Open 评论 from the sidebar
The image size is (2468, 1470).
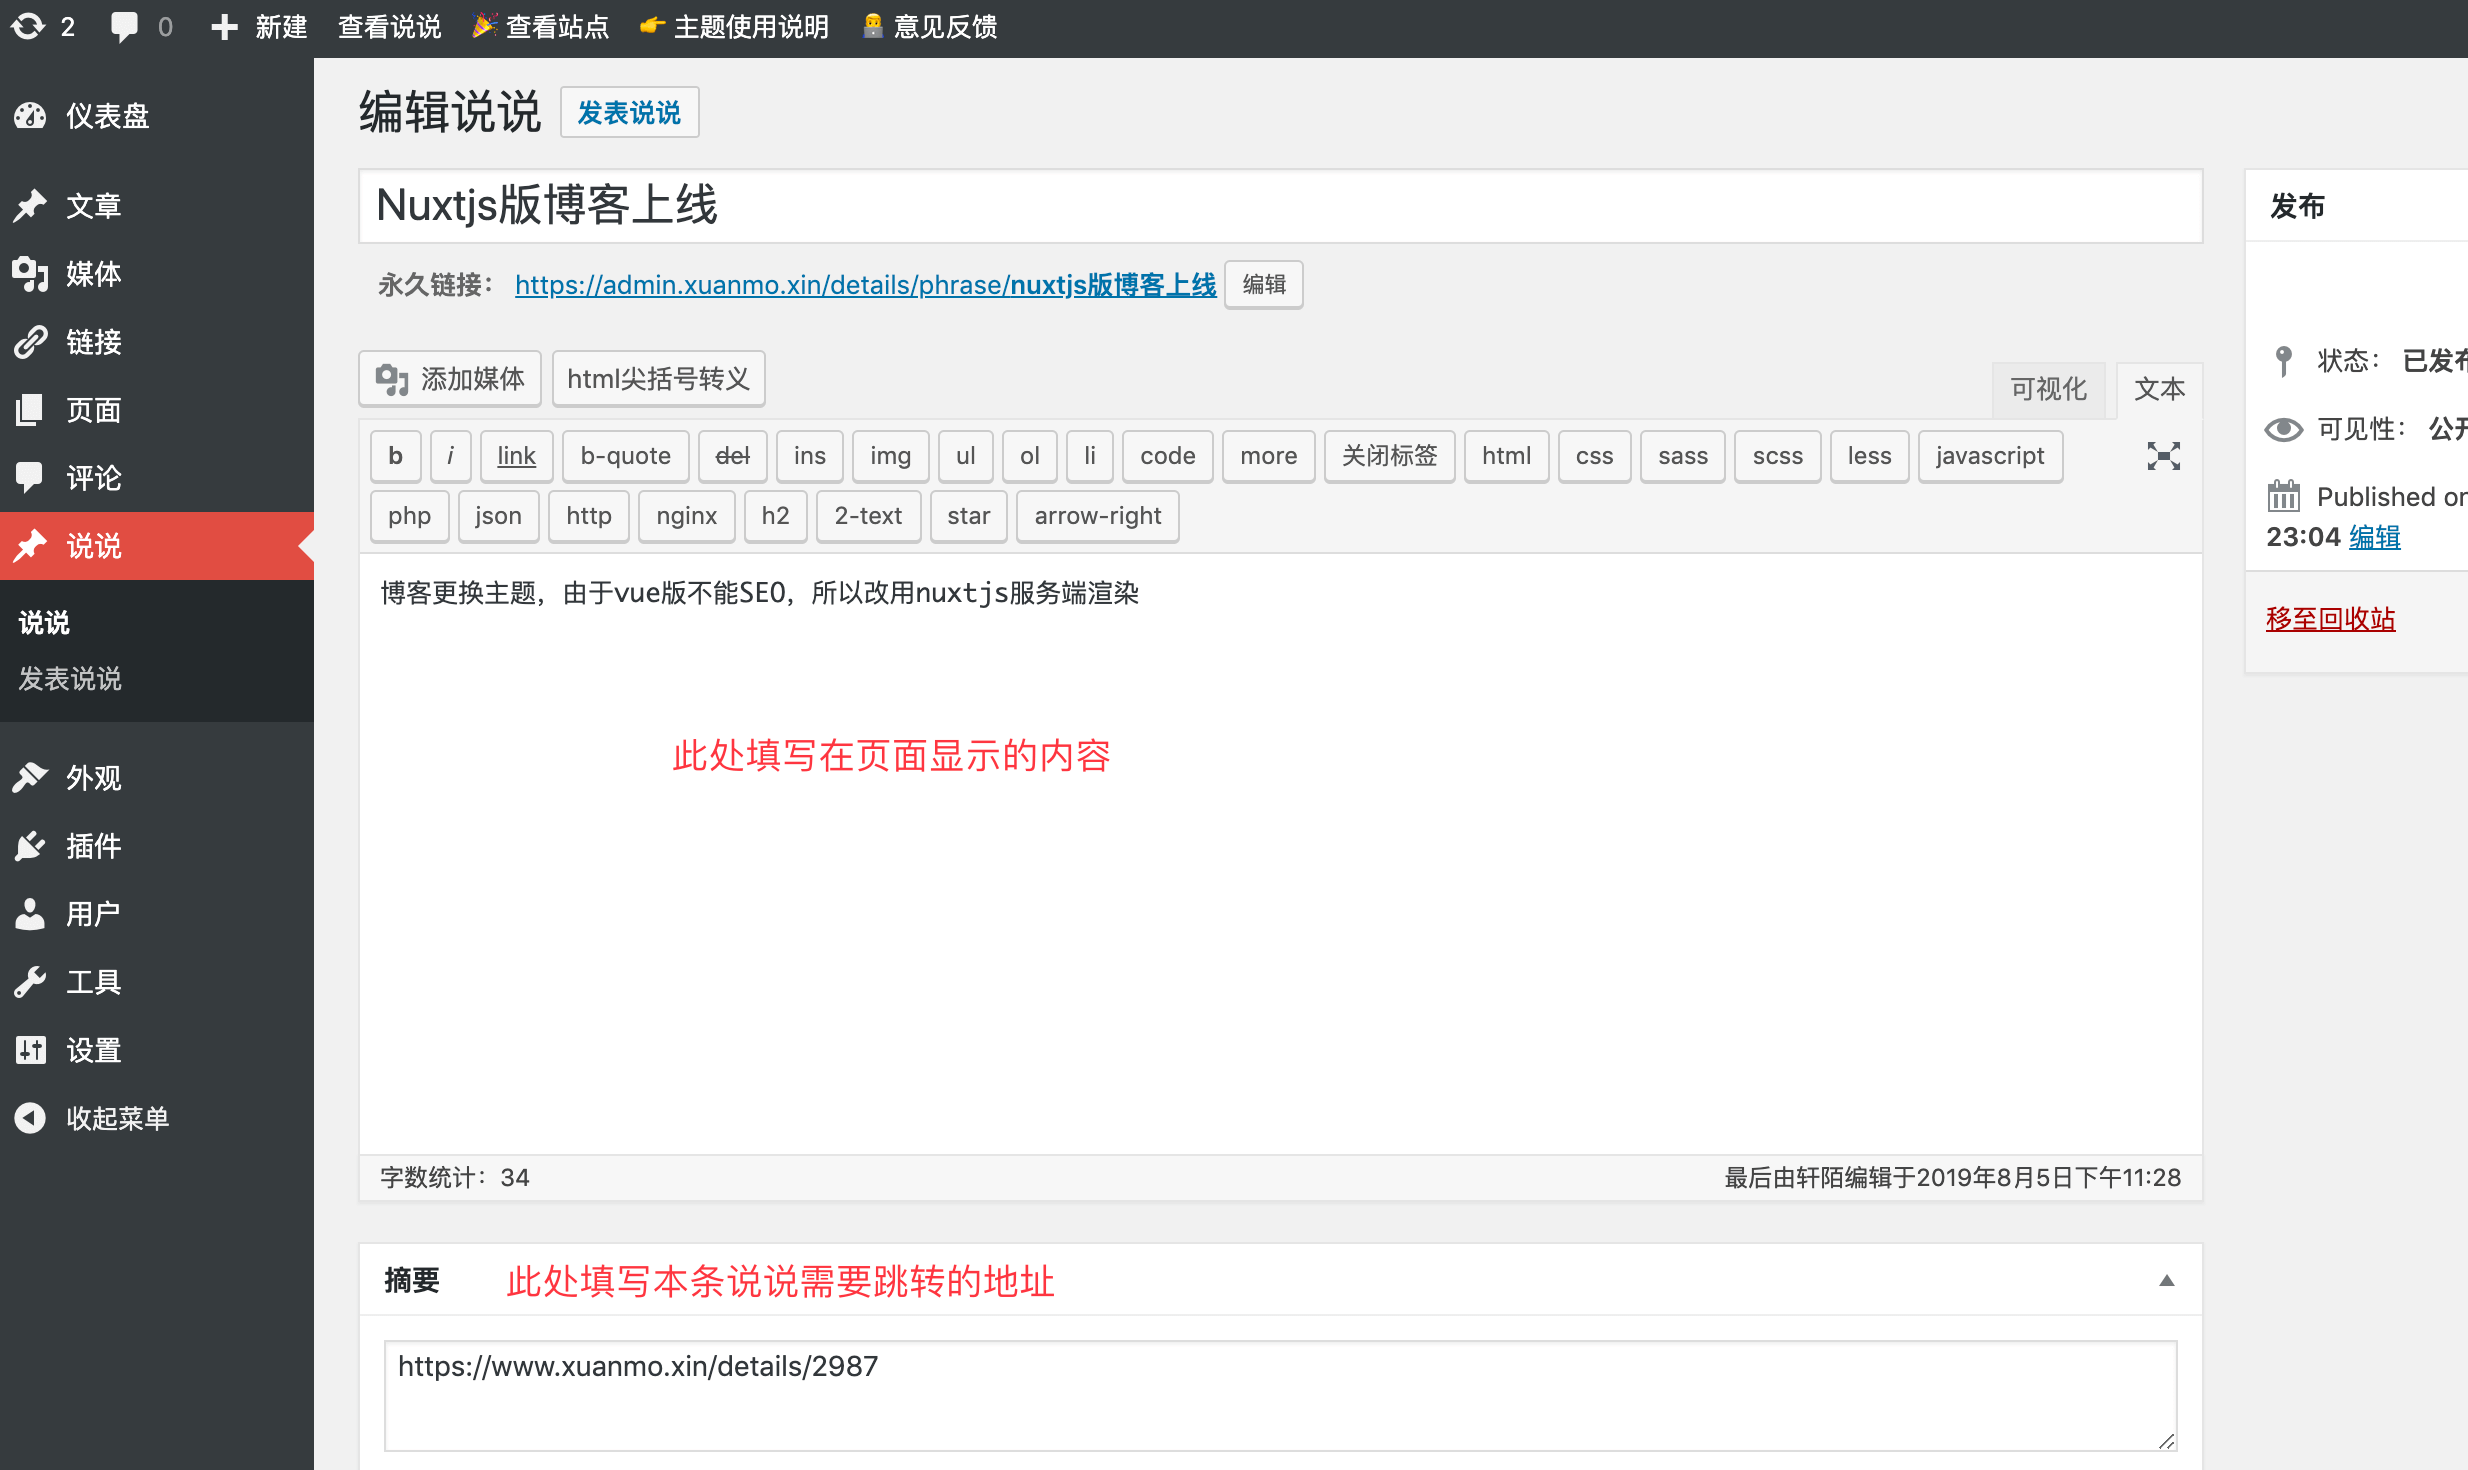tap(92, 478)
